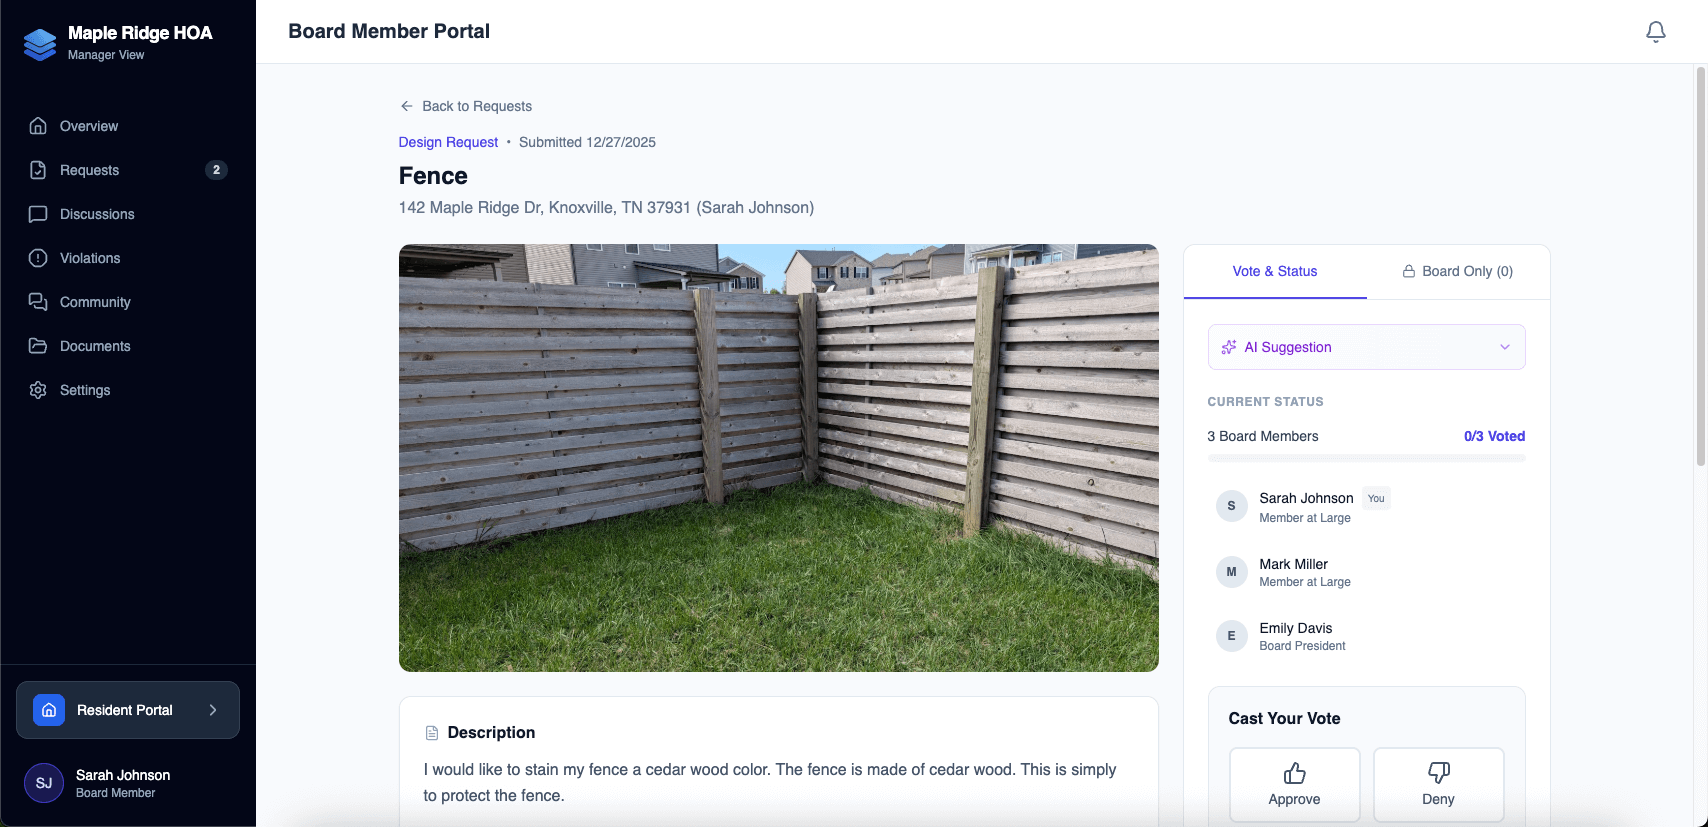Screen dimensions: 1708x827
Task: Click the Community messages icon in sidebar
Action: coord(38,302)
